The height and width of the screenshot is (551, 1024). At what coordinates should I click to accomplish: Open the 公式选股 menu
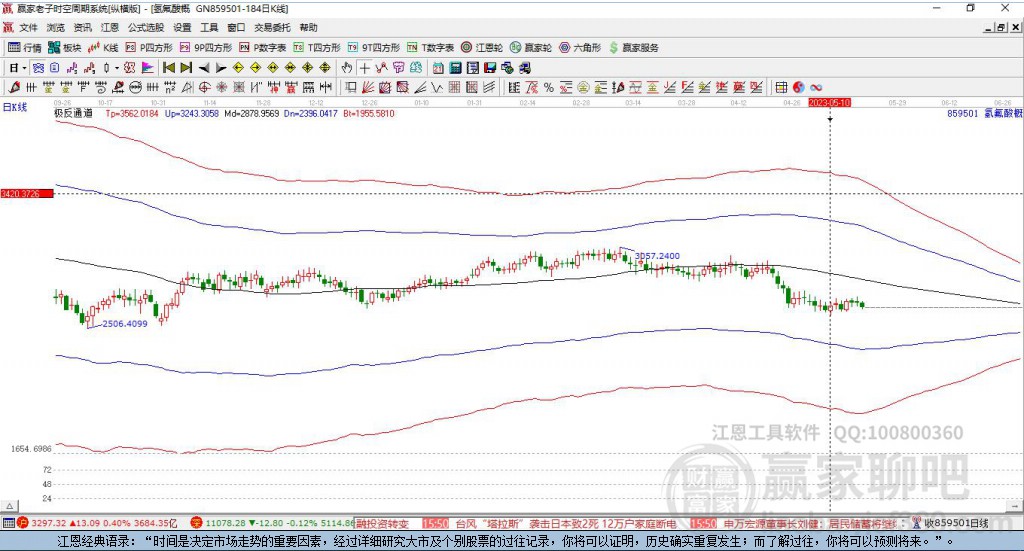[x=146, y=27]
